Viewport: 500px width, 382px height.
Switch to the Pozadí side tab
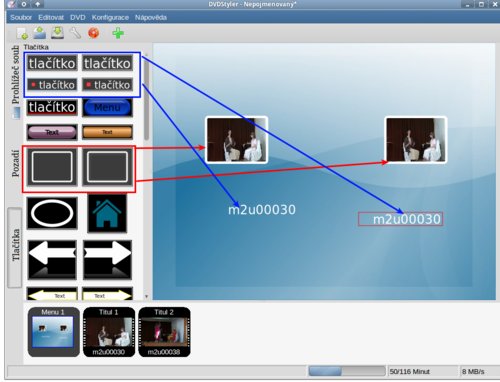coord(15,163)
